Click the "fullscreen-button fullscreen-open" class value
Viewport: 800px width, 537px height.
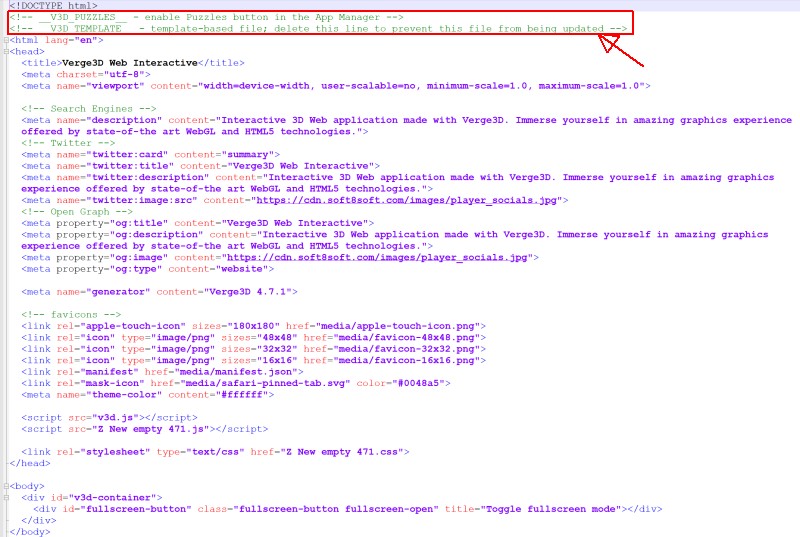point(336,509)
